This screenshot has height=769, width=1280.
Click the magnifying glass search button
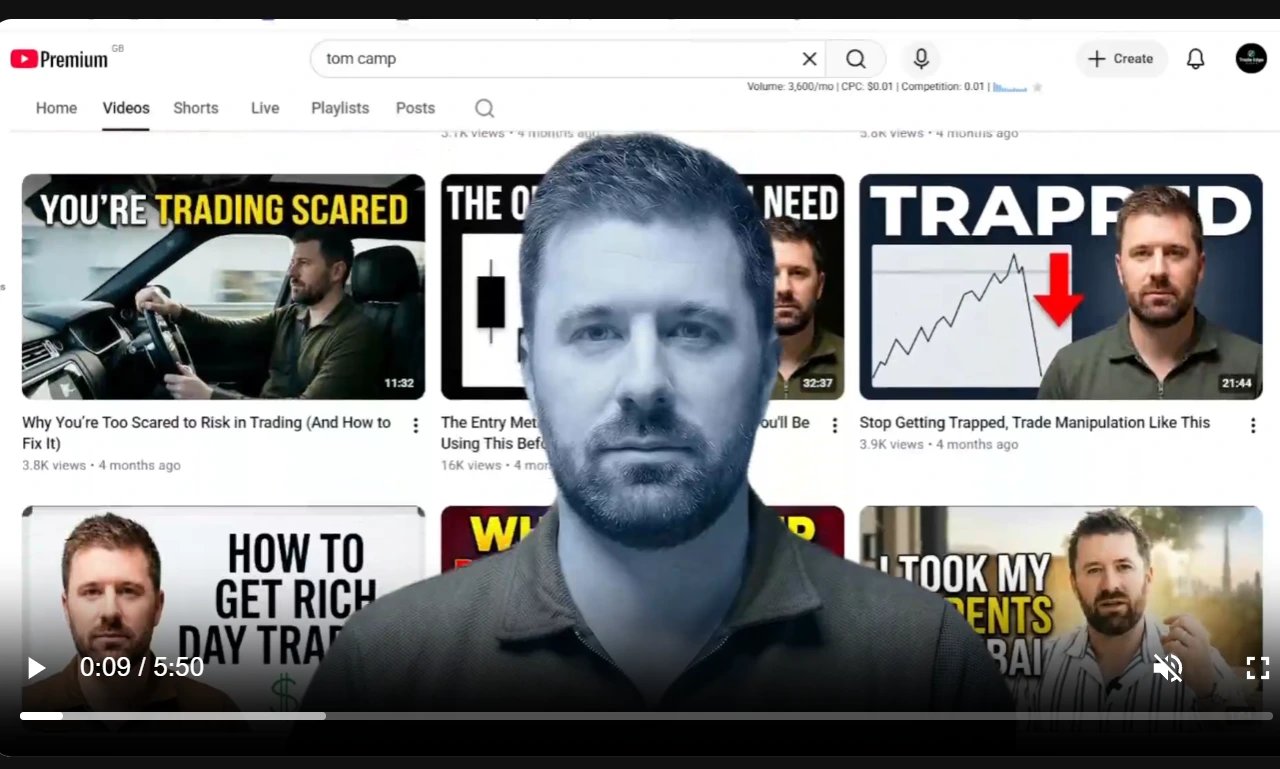[856, 59]
